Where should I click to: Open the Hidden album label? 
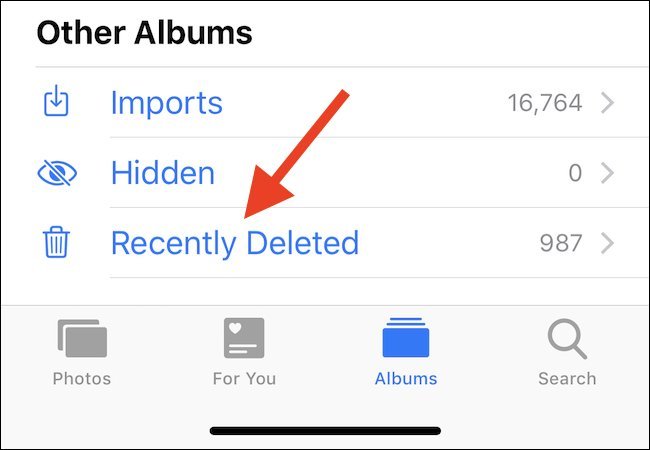(x=163, y=173)
